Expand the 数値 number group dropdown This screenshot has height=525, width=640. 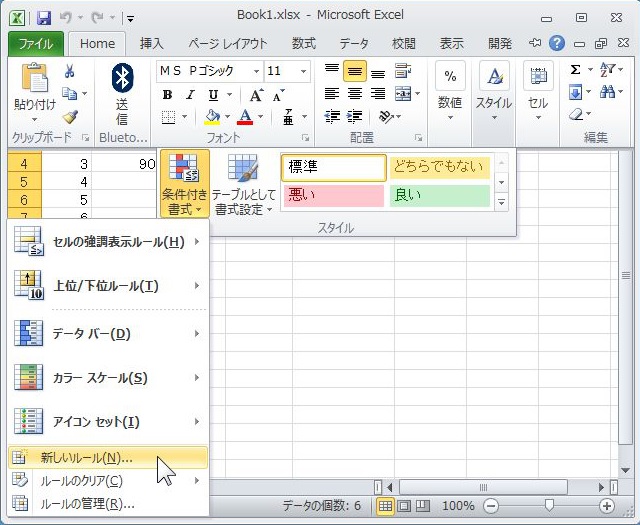click(450, 118)
